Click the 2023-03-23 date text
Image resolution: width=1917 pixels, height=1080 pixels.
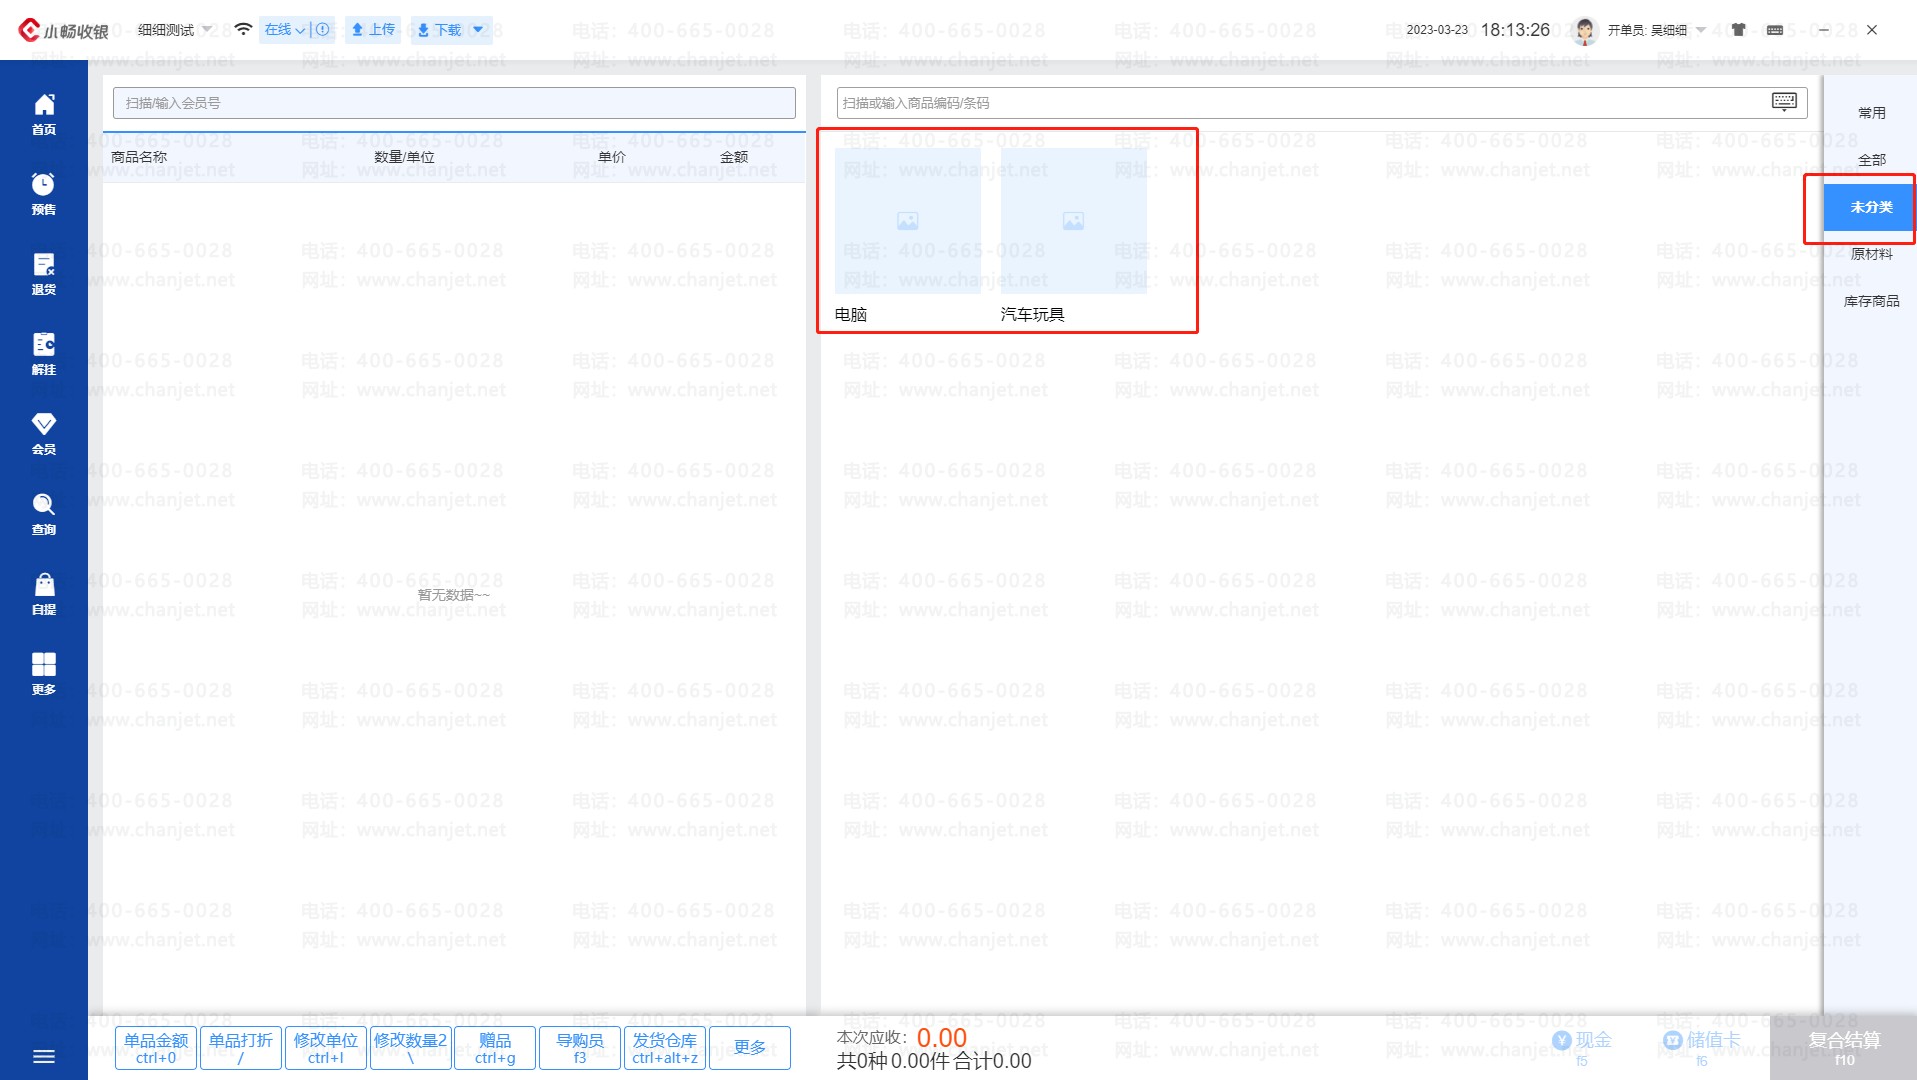point(1437,30)
